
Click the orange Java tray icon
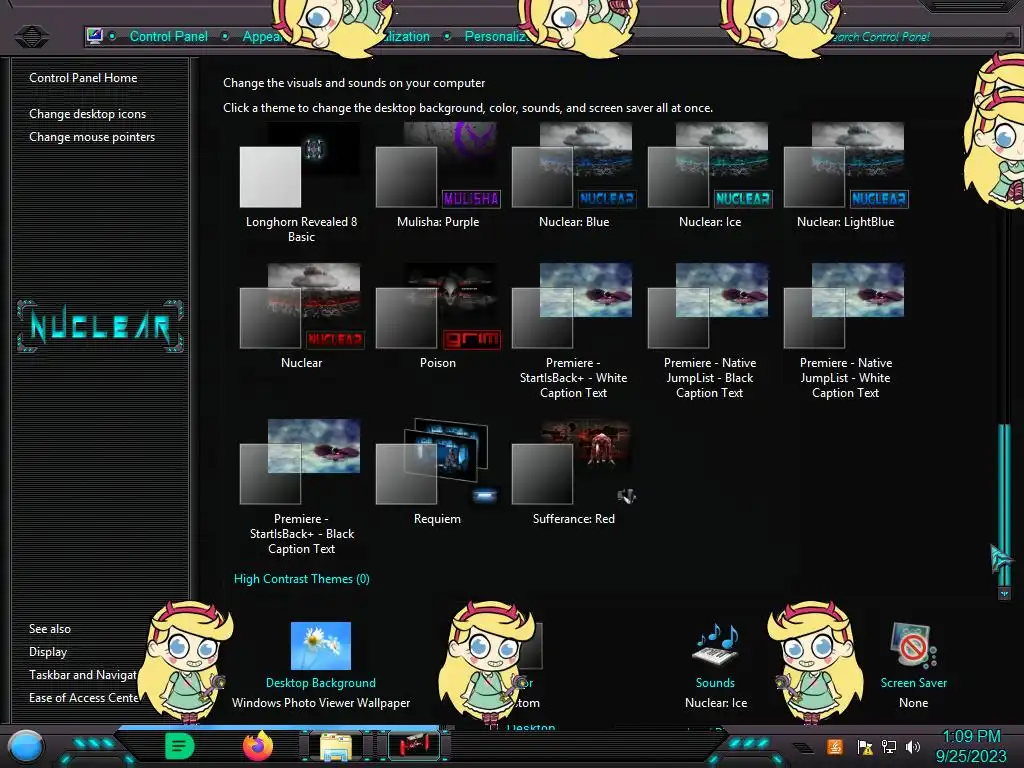[835, 746]
